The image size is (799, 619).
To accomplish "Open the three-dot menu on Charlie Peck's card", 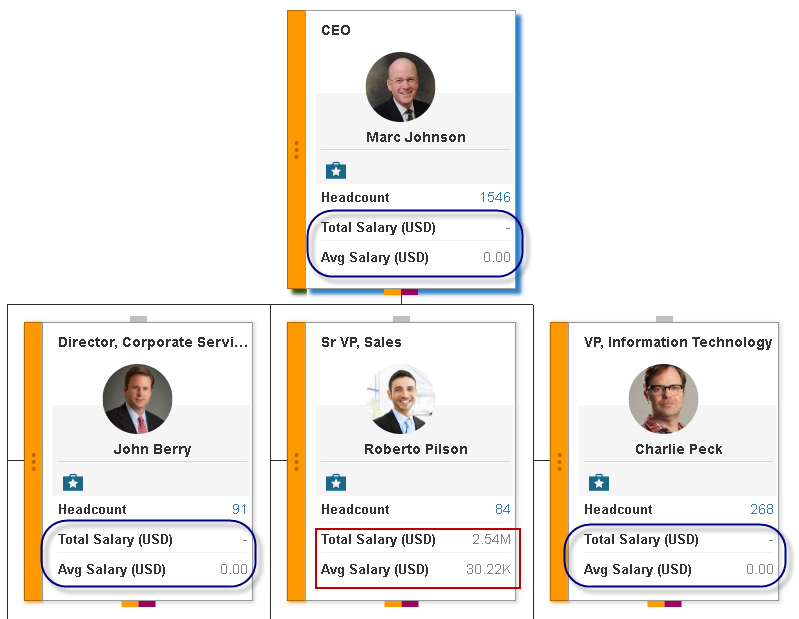I will (560, 462).
